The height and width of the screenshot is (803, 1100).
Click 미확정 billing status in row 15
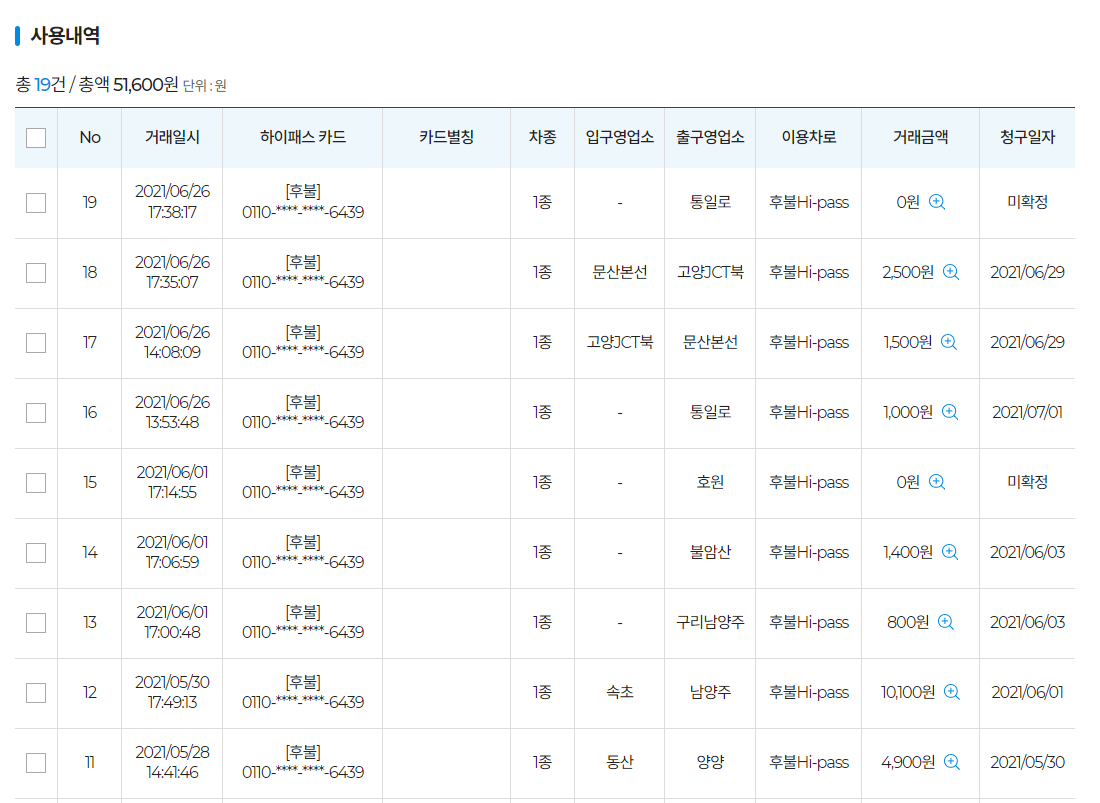pos(1027,483)
